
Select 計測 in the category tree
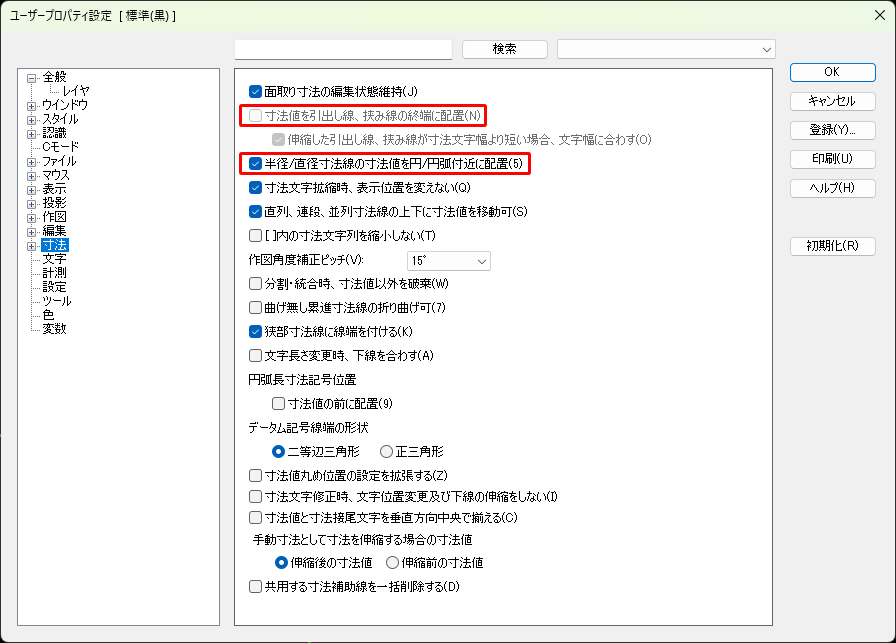(x=54, y=273)
